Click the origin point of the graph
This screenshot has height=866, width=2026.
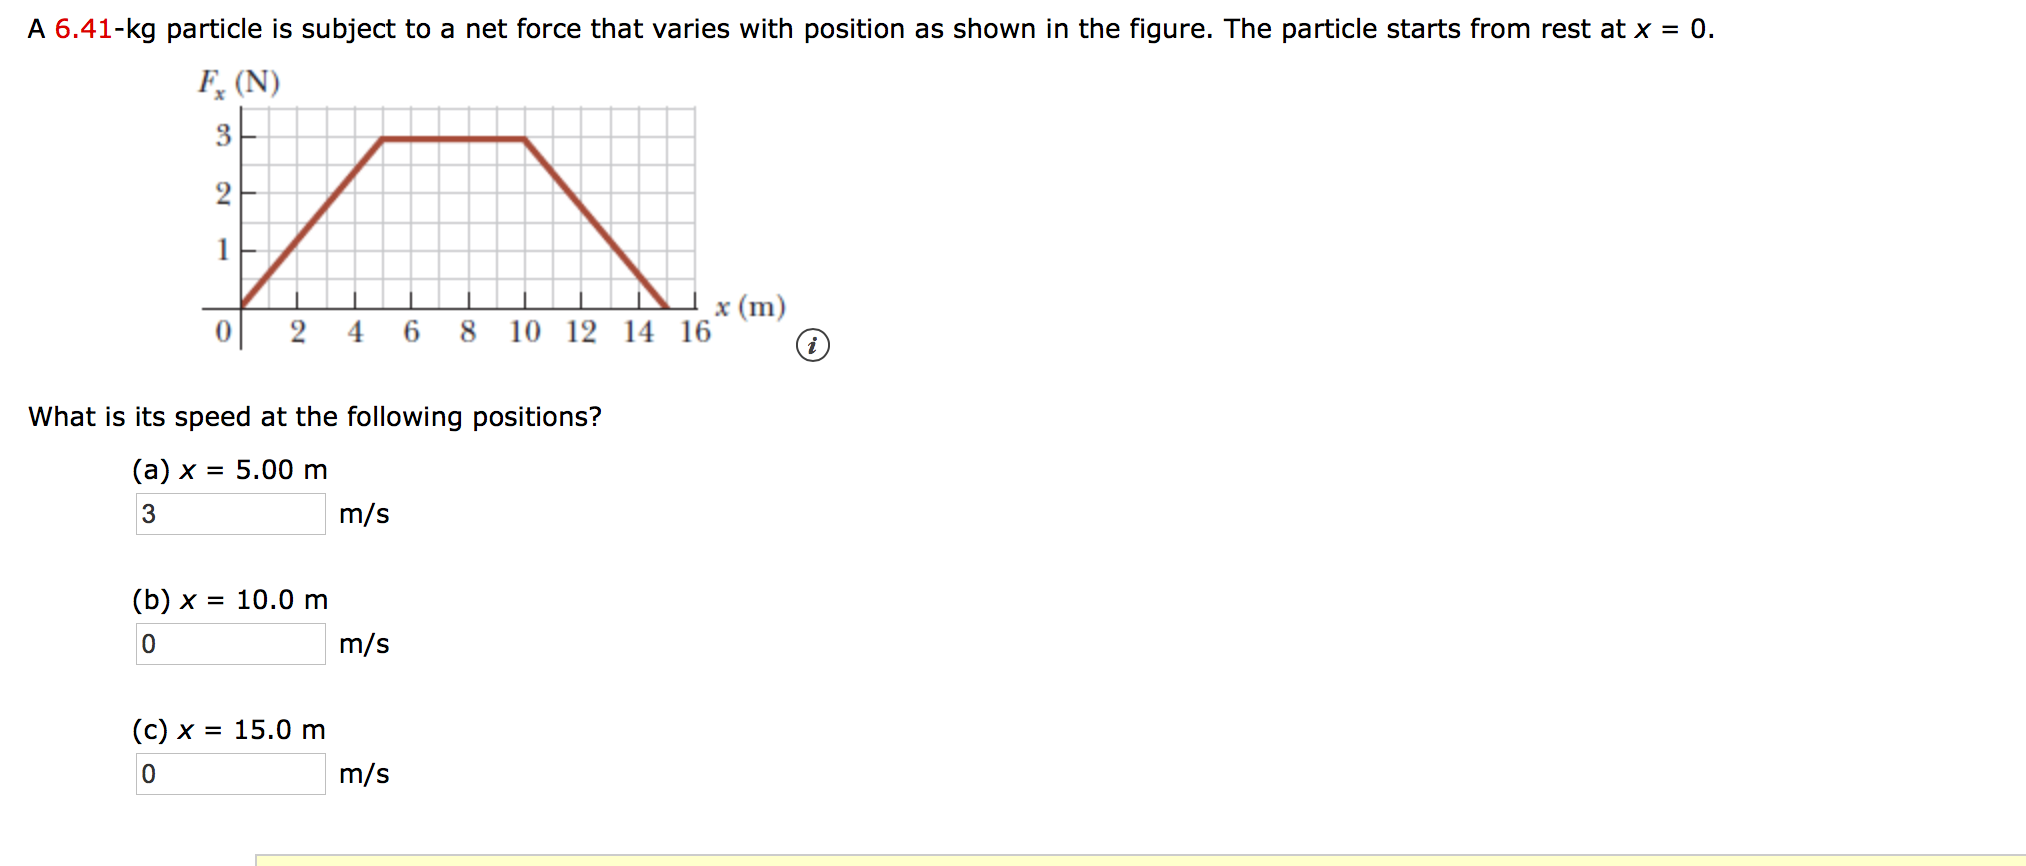pyautogui.click(x=241, y=308)
